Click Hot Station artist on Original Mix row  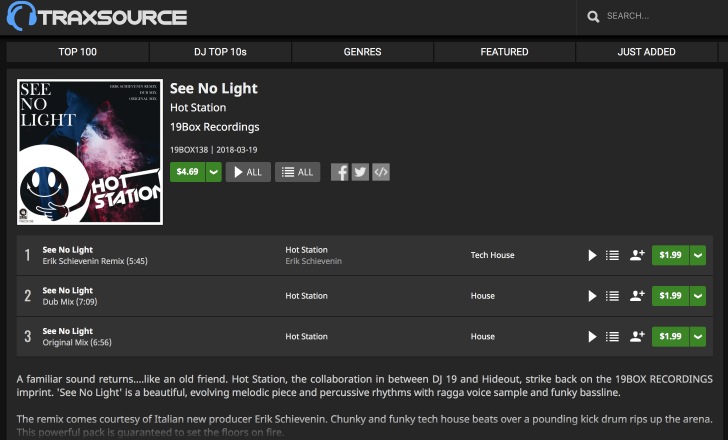pyautogui.click(x=306, y=336)
